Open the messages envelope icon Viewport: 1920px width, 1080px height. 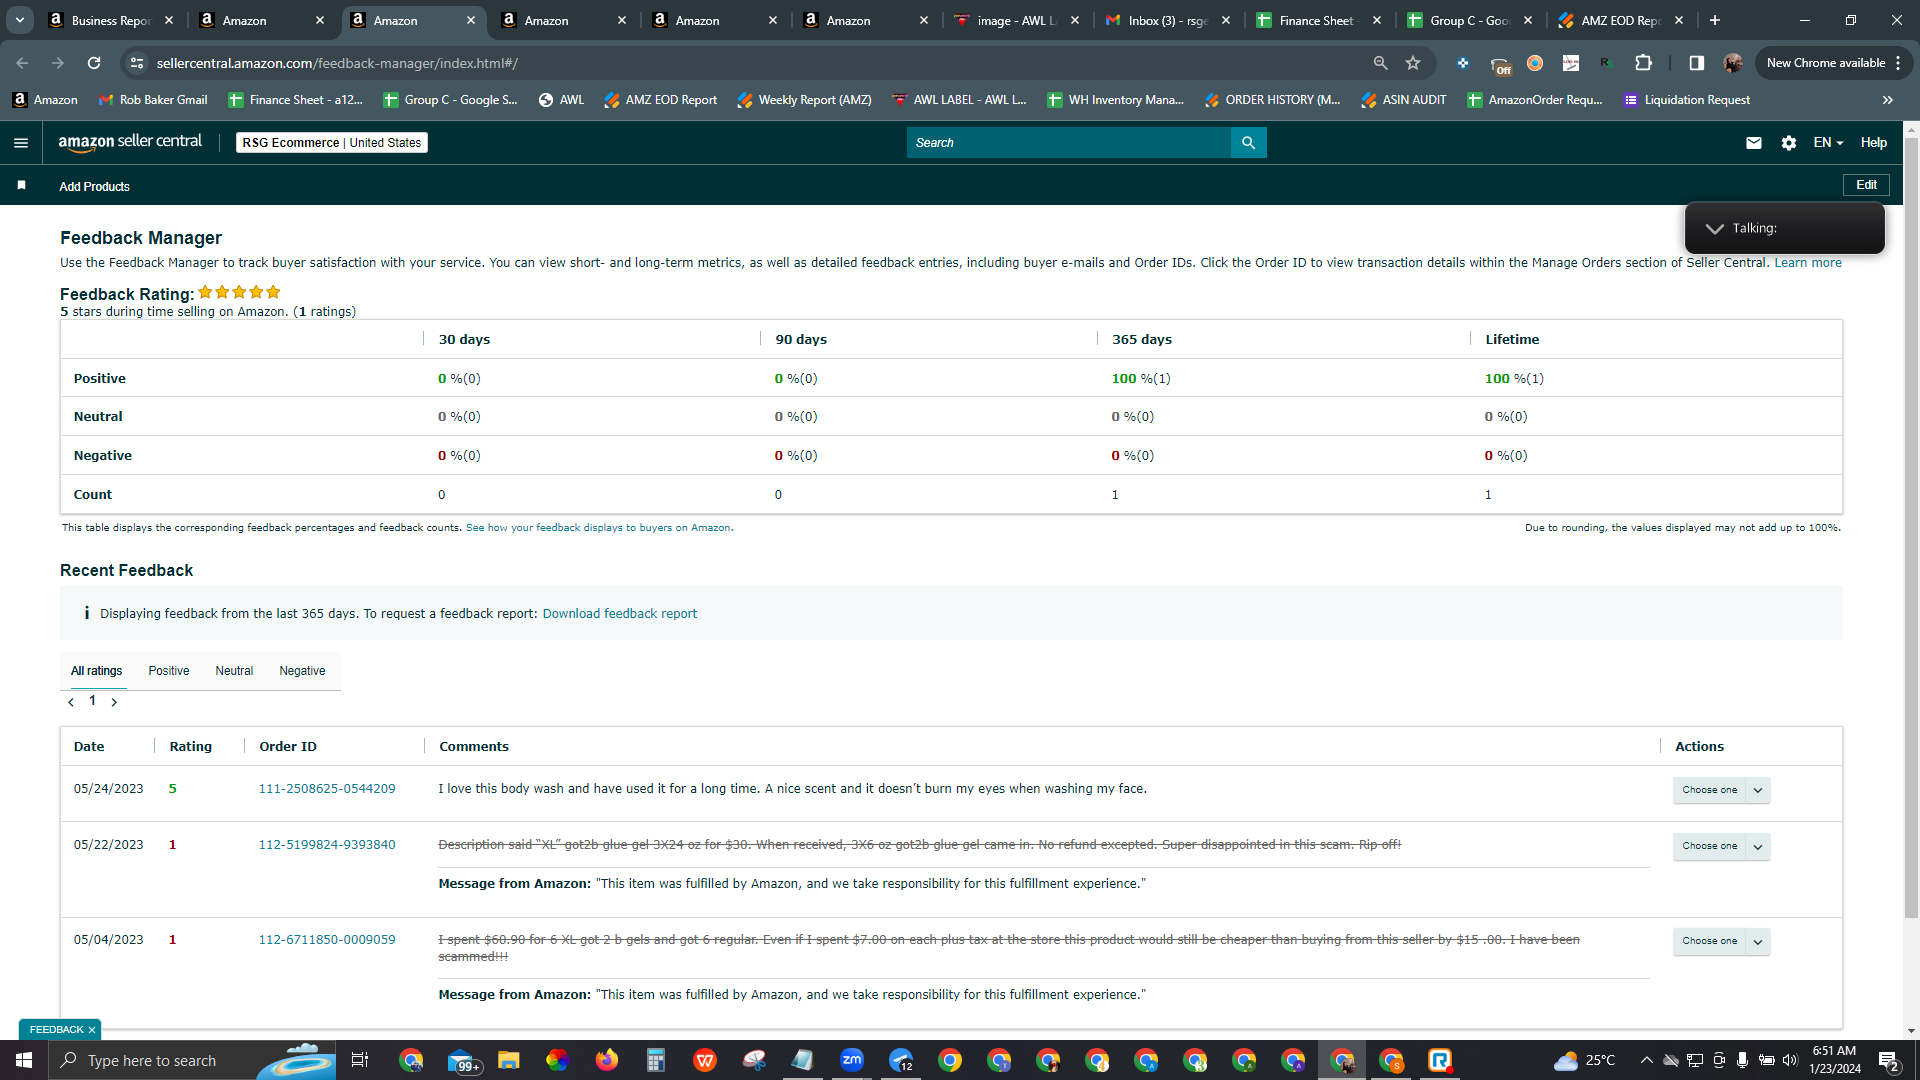[x=1753, y=143]
